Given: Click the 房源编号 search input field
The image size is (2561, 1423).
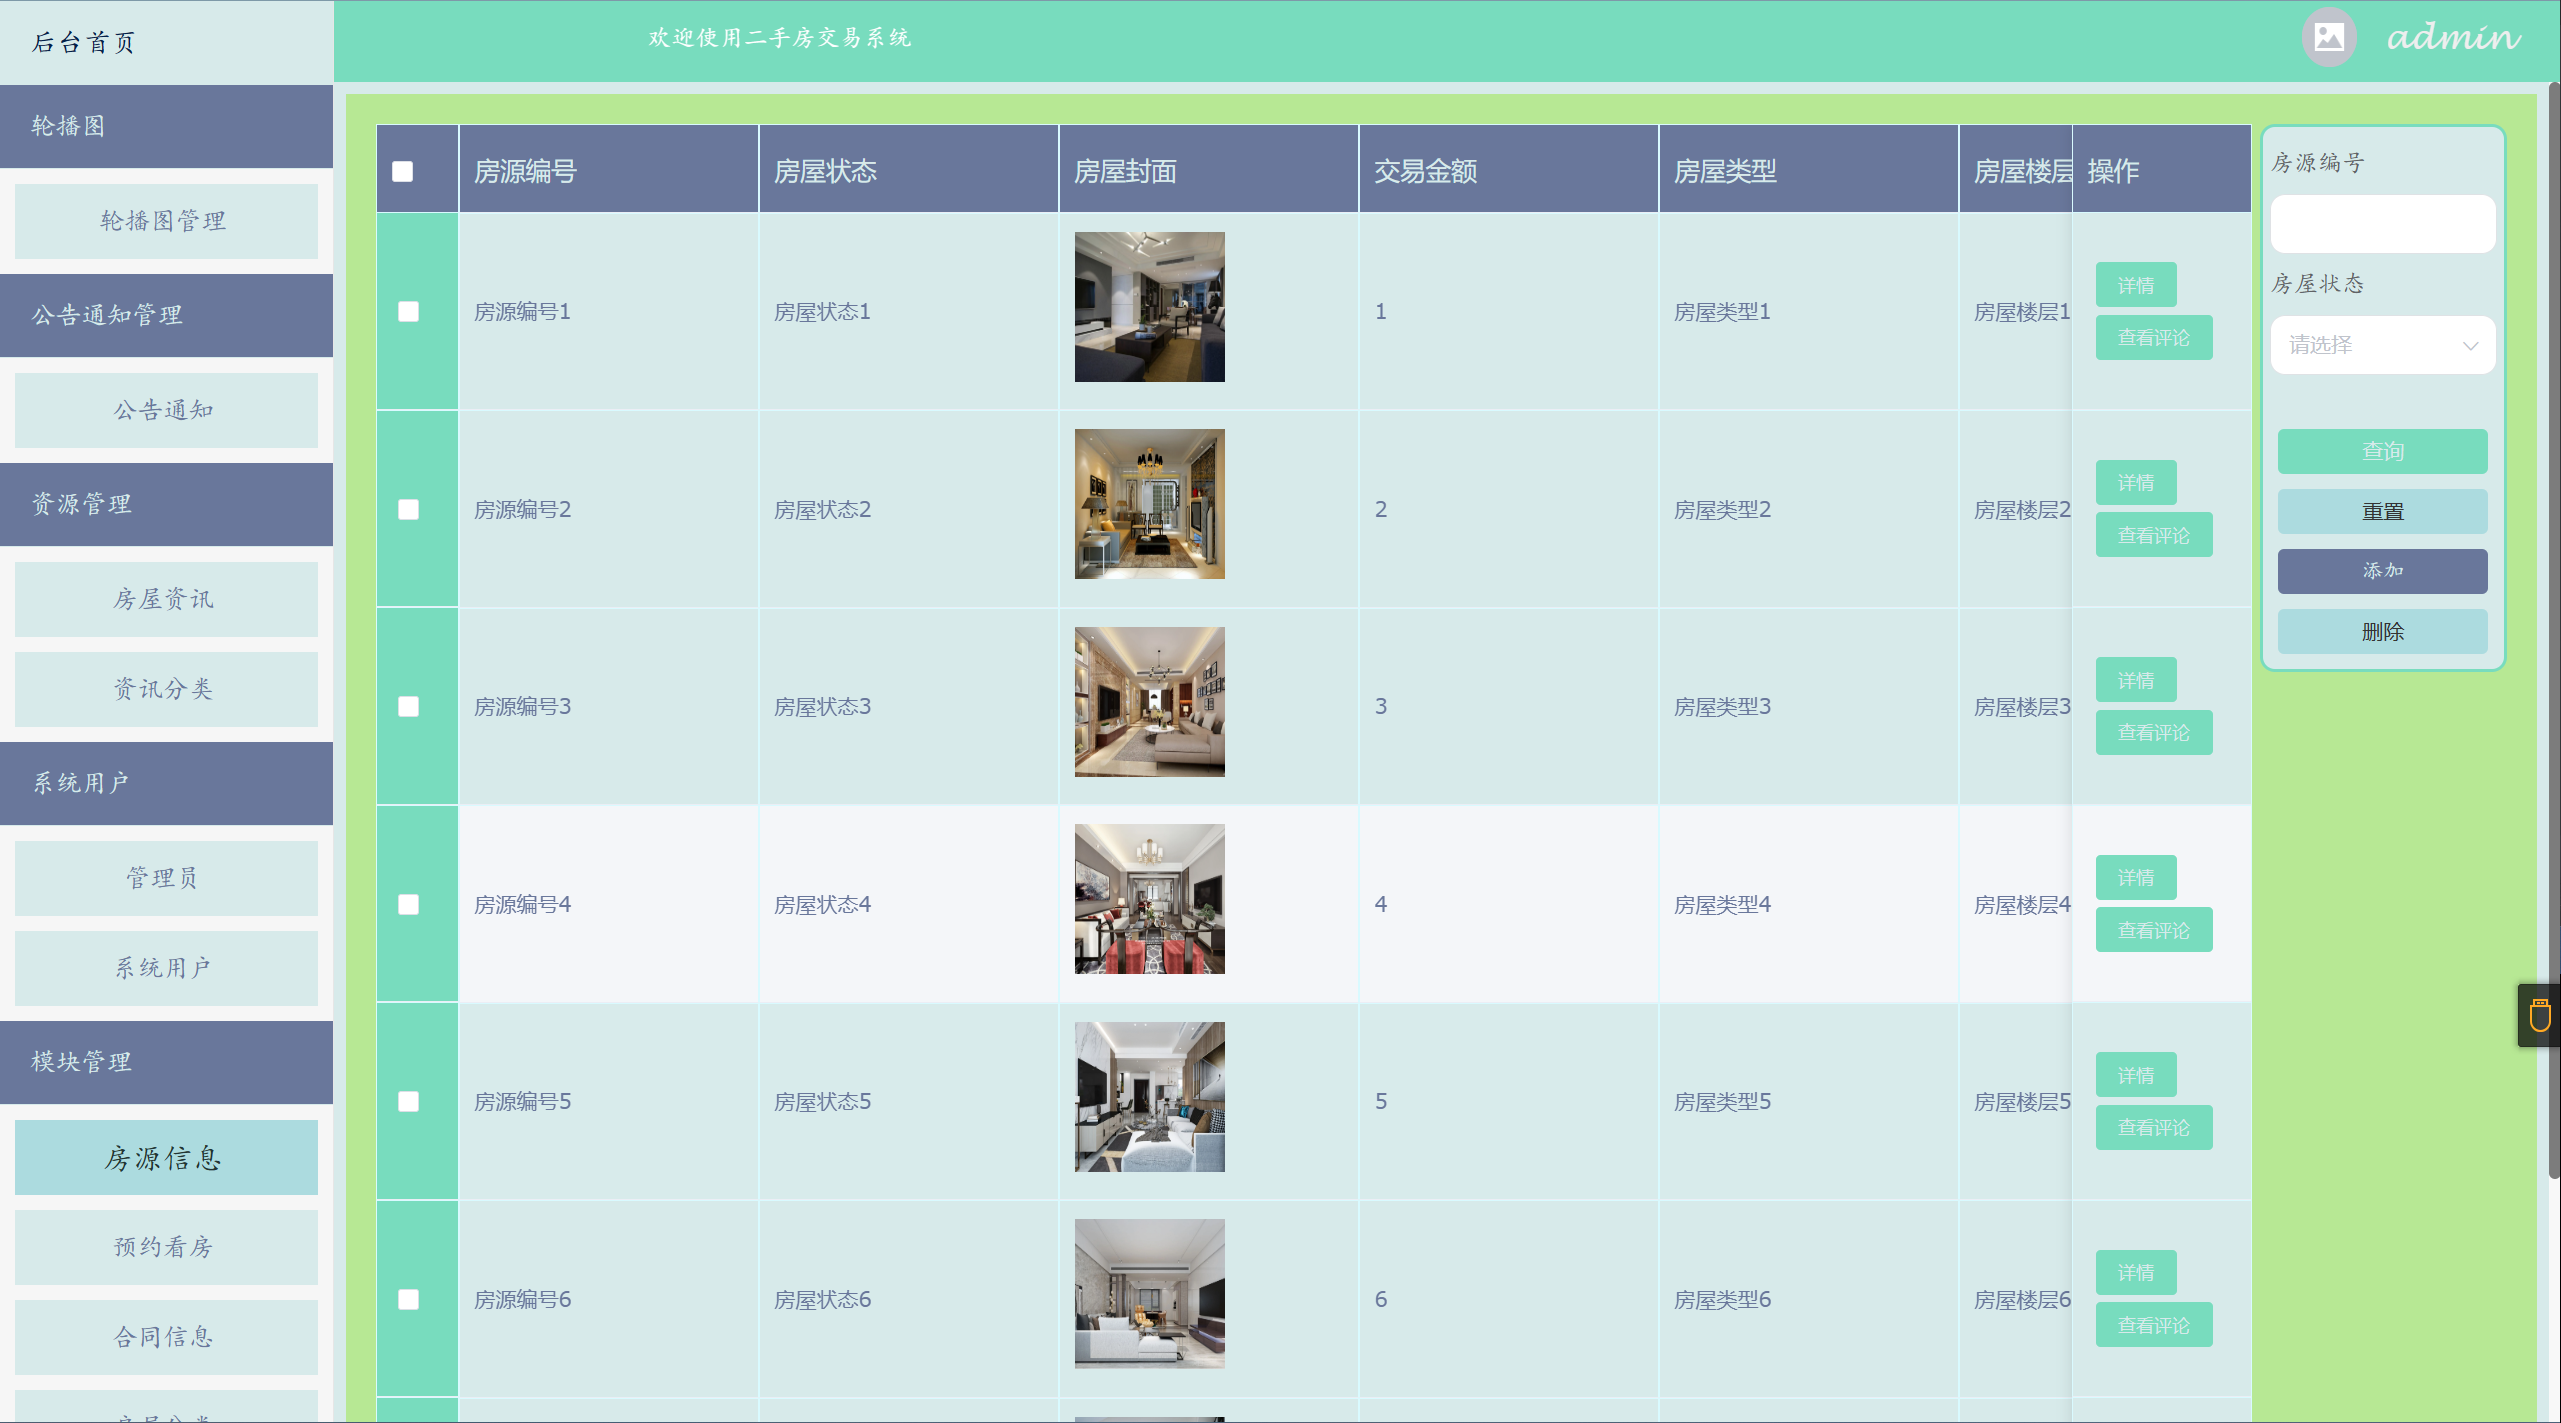Looking at the screenshot, I should [2381, 224].
